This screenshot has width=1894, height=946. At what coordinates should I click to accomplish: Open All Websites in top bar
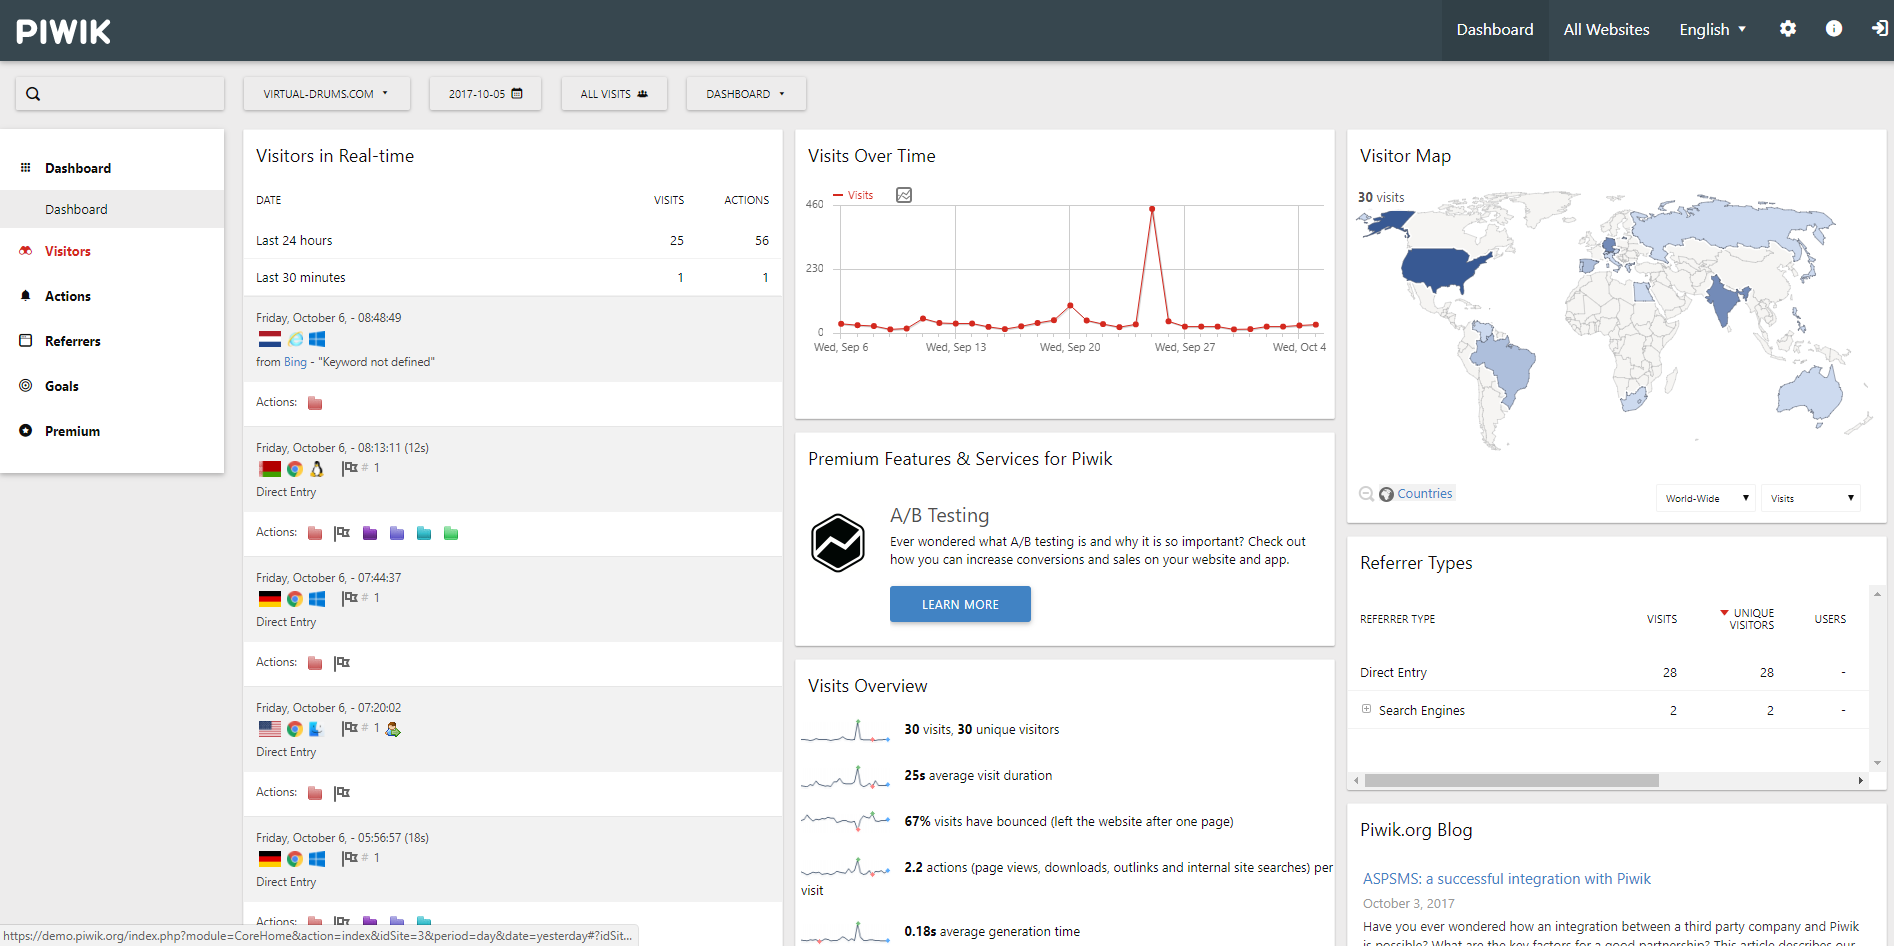pos(1606,30)
